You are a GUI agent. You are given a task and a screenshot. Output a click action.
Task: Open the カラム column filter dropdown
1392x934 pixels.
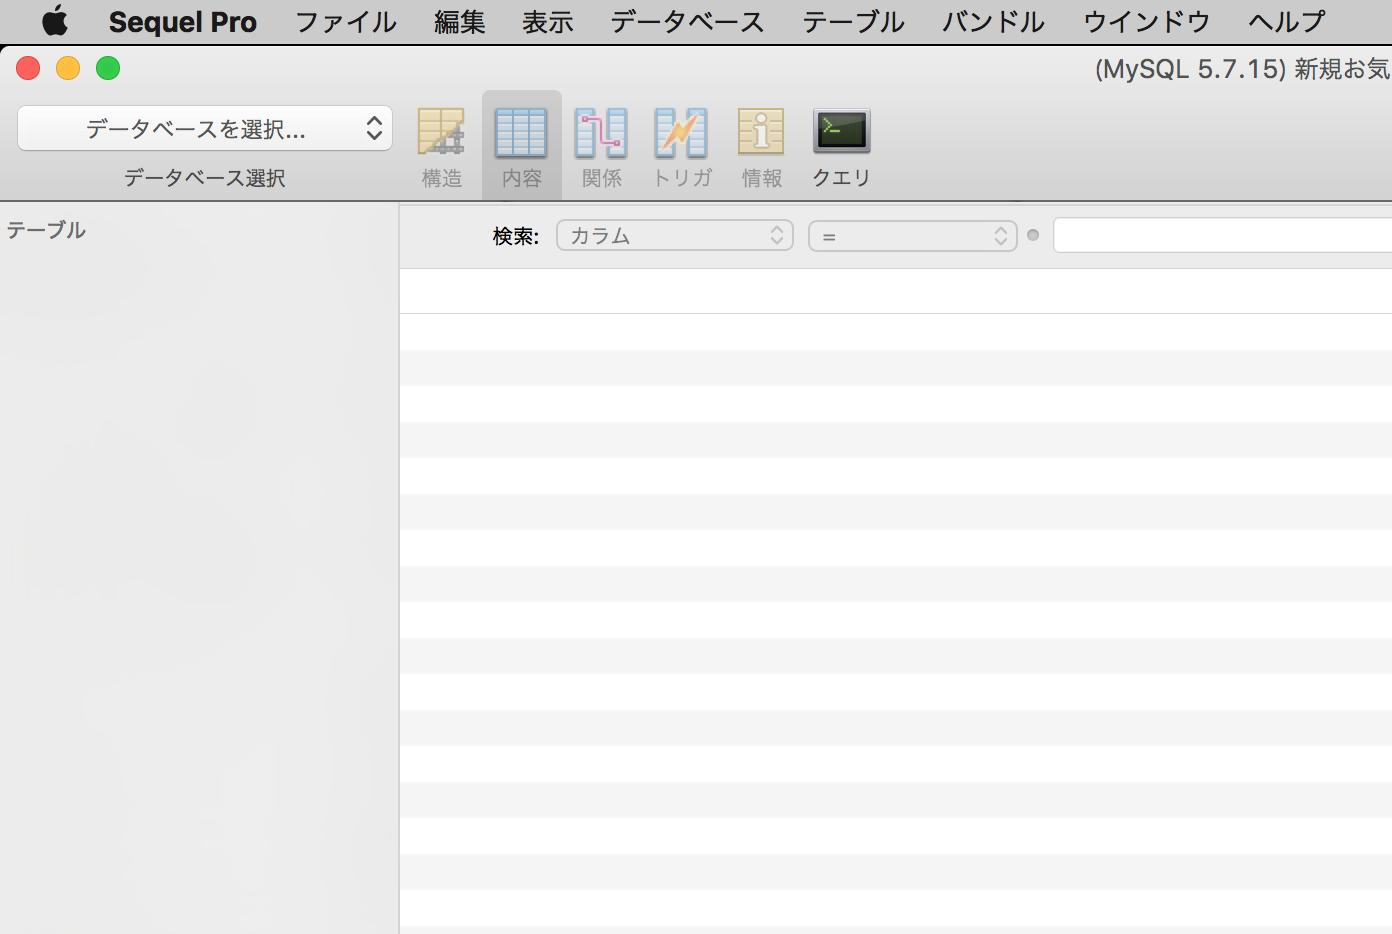tap(675, 236)
